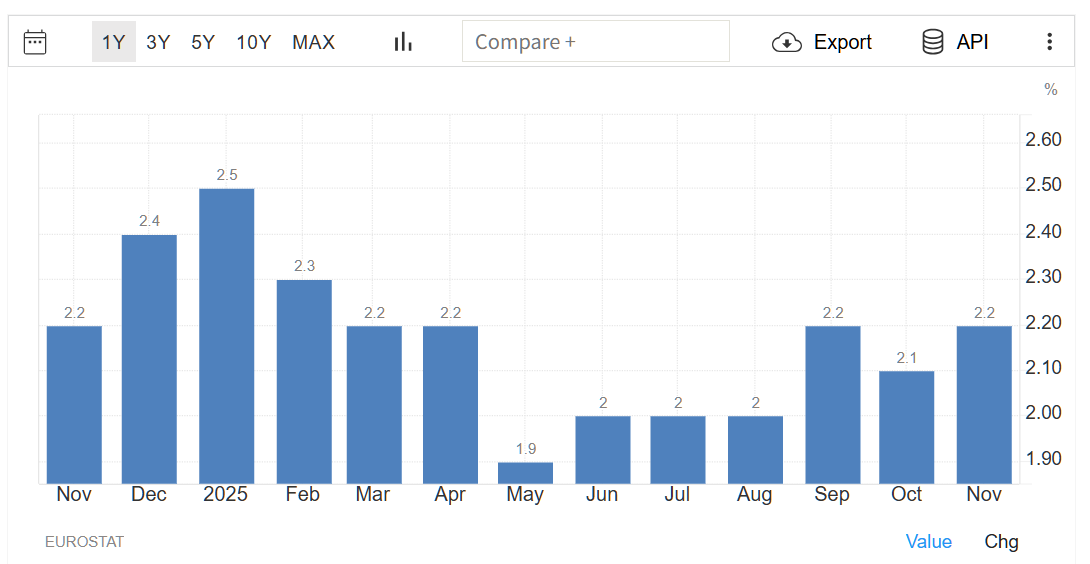This screenshot has height=564, width=1090.
Task: Toggle the Chg view
Action: [1001, 541]
